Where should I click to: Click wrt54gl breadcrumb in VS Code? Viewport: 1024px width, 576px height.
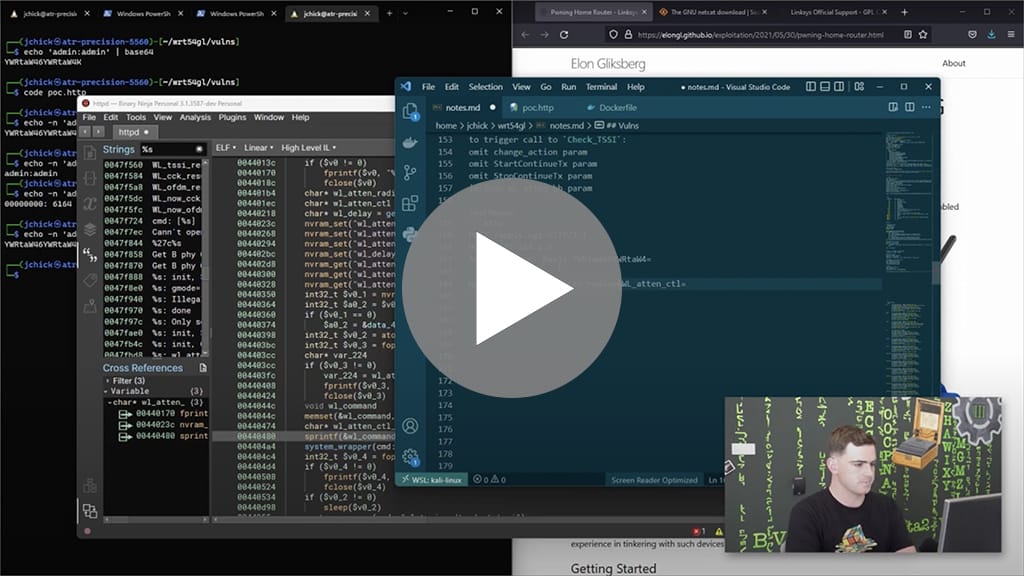click(x=511, y=125)
